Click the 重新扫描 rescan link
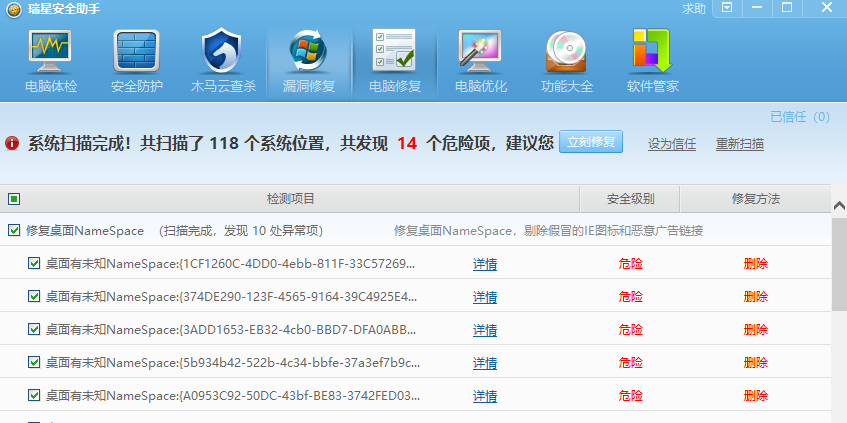Image resolution: width=847 pixels, height=423 pixels. 740,144
